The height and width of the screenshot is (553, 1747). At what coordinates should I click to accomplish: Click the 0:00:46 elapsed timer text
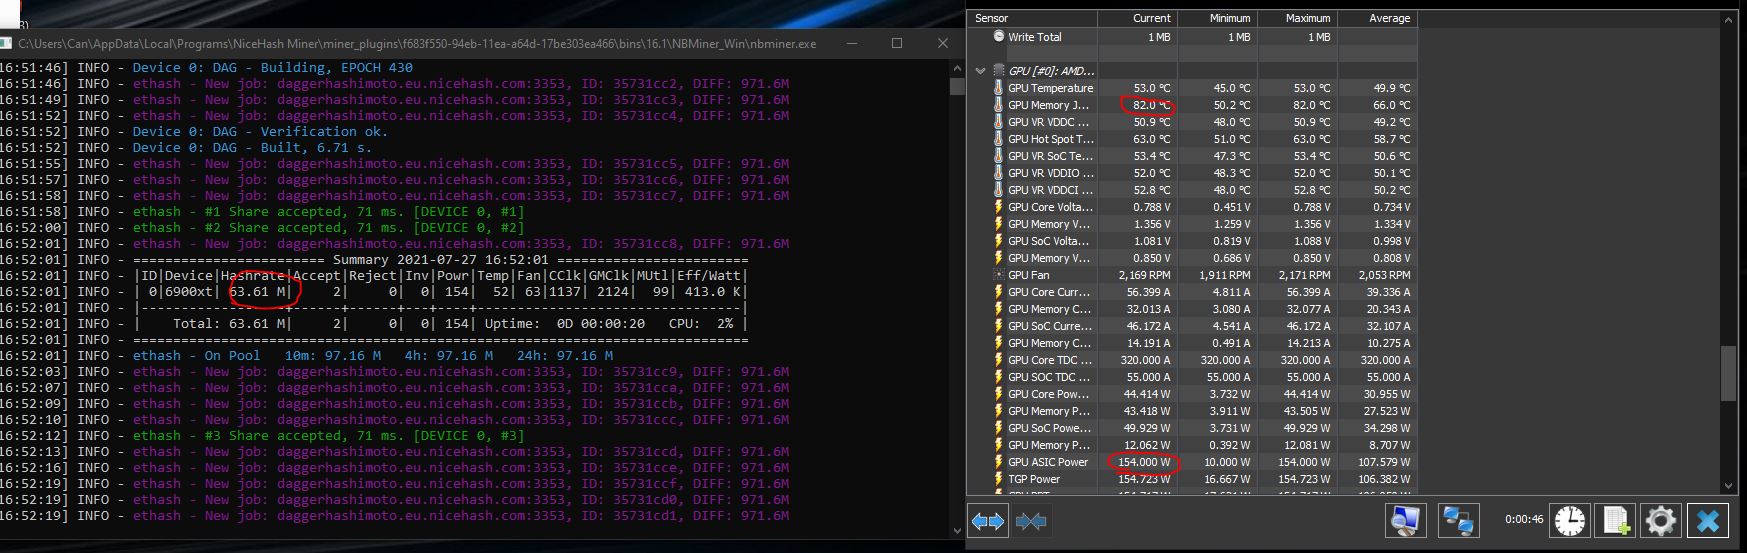coord(1524,520)
